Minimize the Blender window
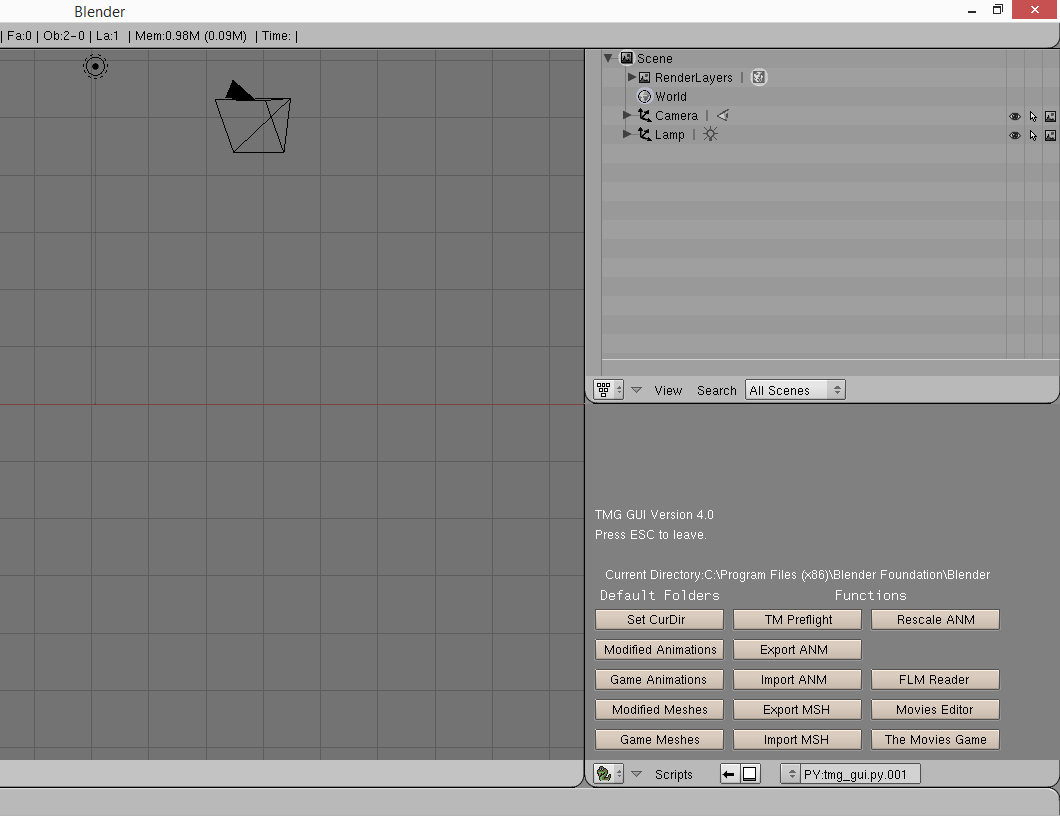Viewport: 1060px width, 816px height. pyautogui.click(x=971, y=11)
